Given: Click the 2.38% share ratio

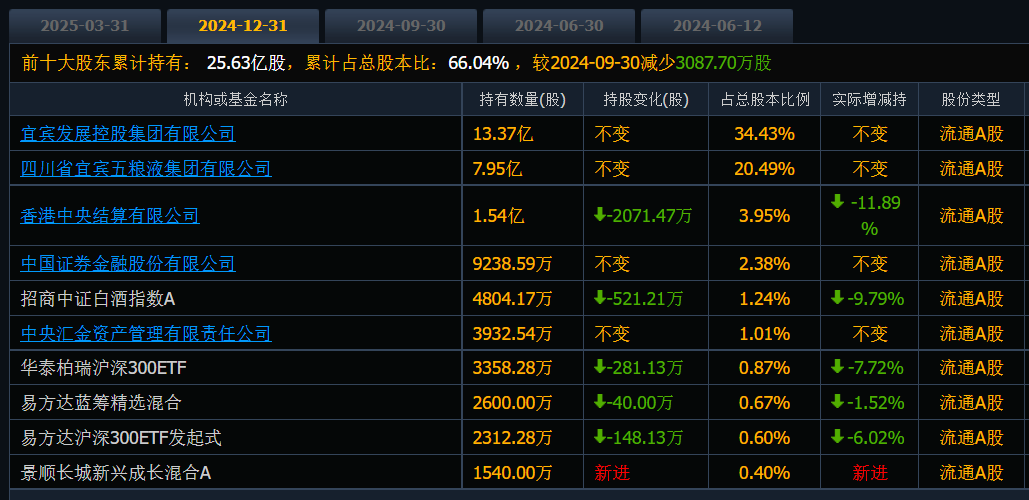Looking at the screenshot, I should (x=765, y=264).
